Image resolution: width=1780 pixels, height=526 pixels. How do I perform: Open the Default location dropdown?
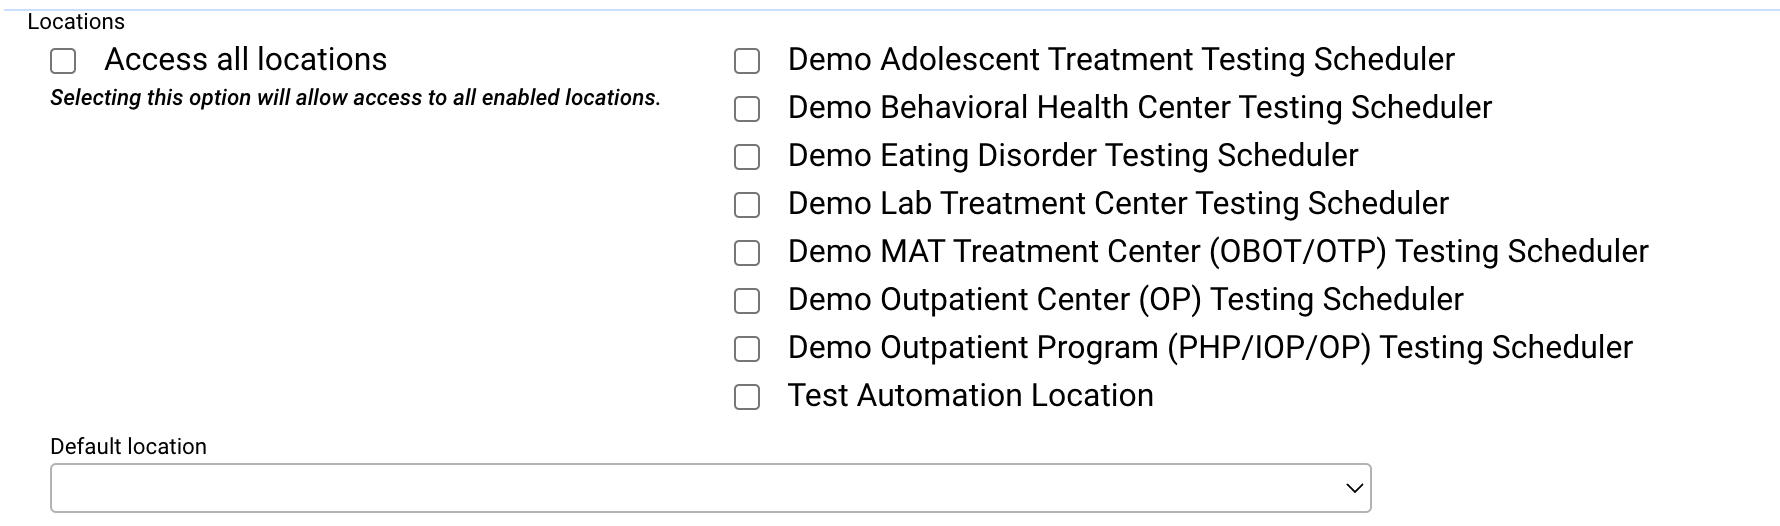tap(700, 488)
